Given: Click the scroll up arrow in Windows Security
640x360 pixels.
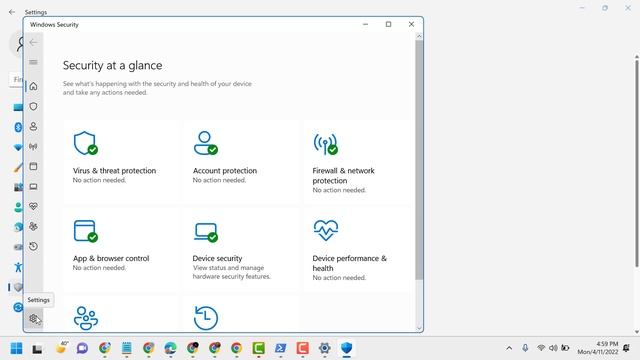Looking at the screenshot, I should (x=419, y=36).
